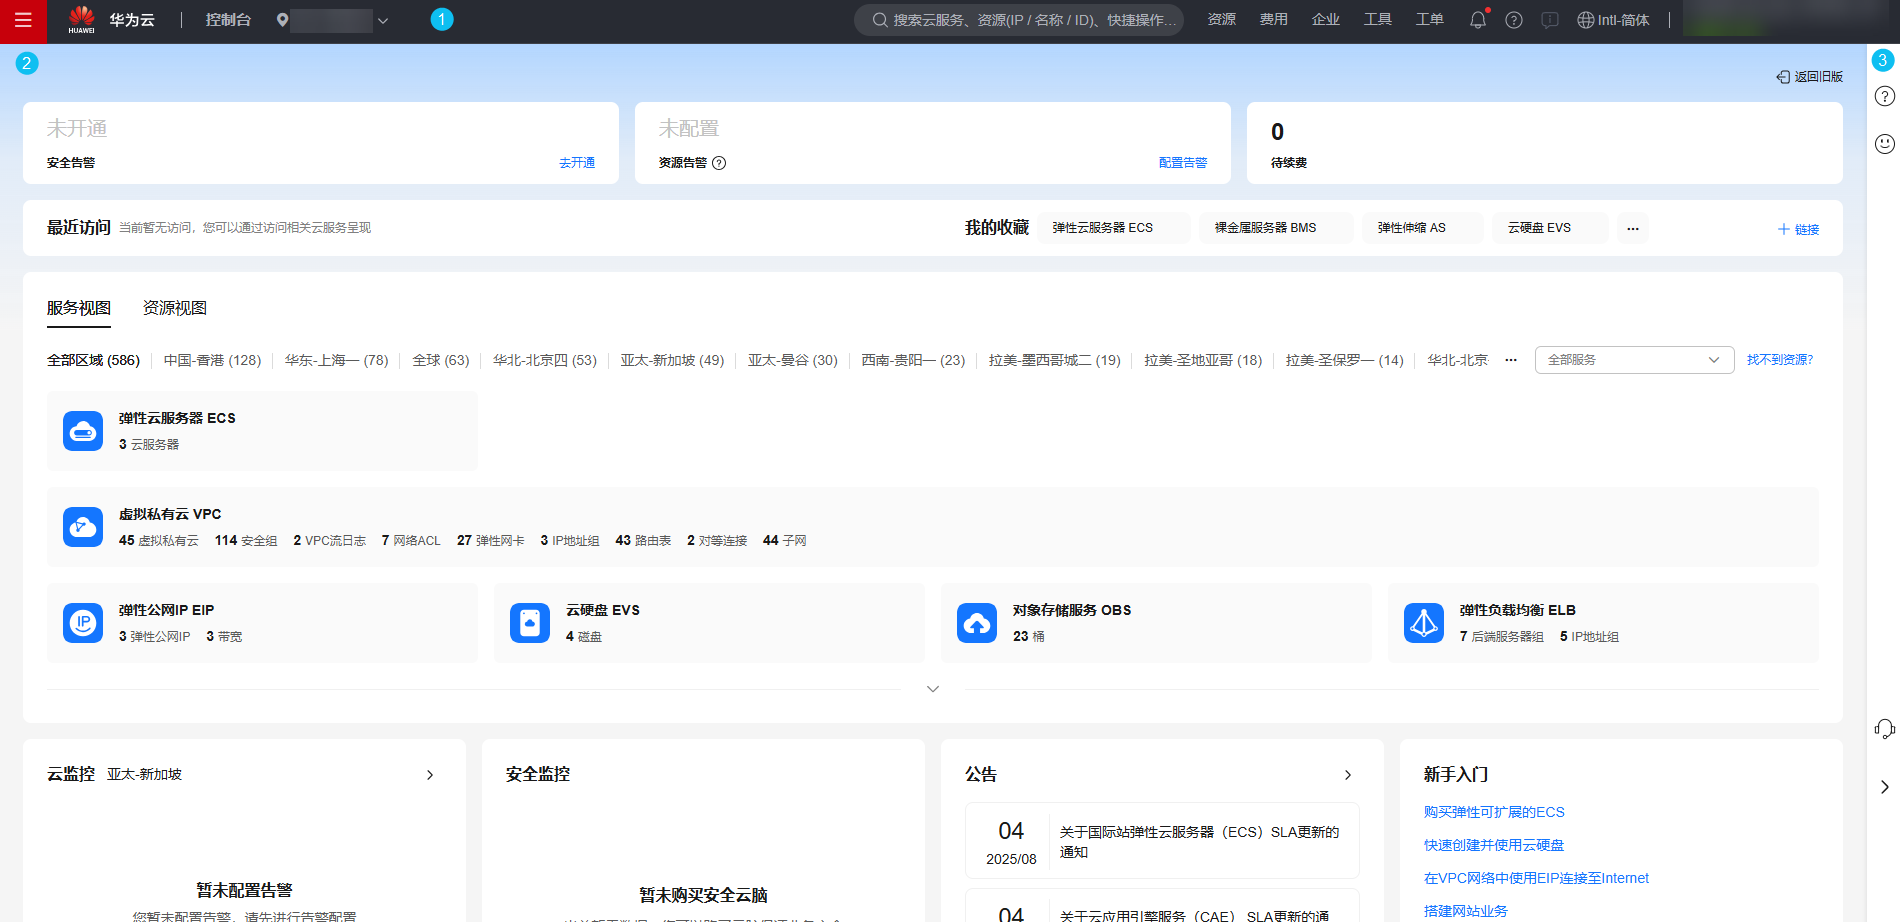Click the info icon beside 资源告警

[719, 163]
